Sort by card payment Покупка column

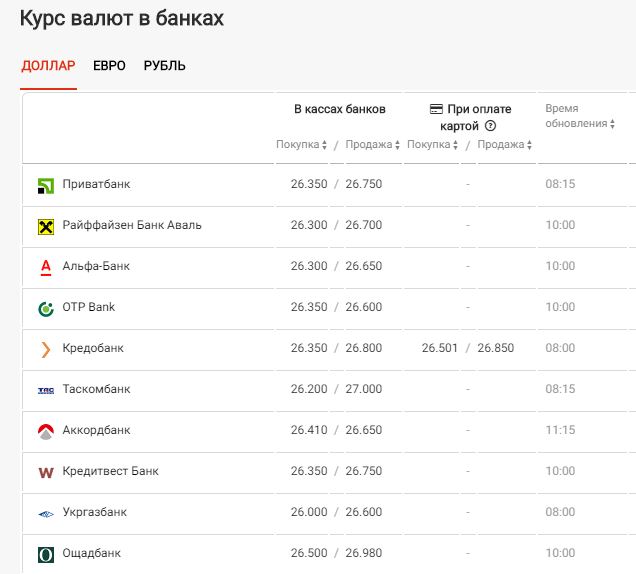click(x=432, y=144)
